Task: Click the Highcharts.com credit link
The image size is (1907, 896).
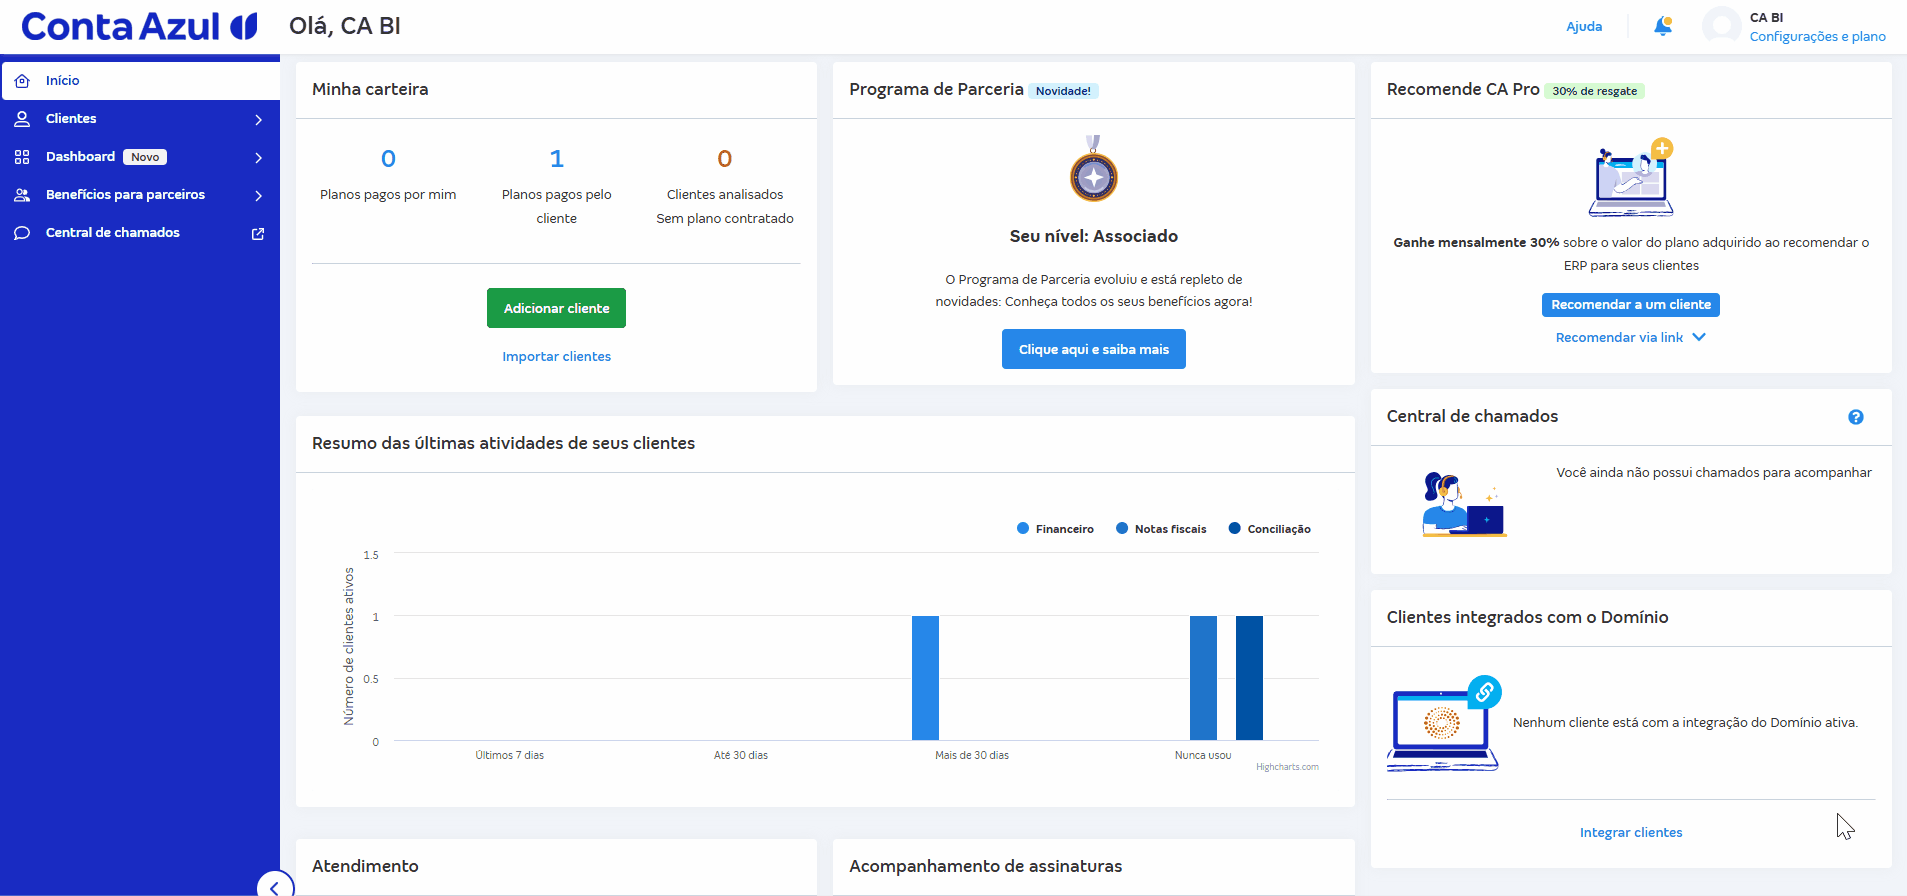Action: [x=1287, y=767]
